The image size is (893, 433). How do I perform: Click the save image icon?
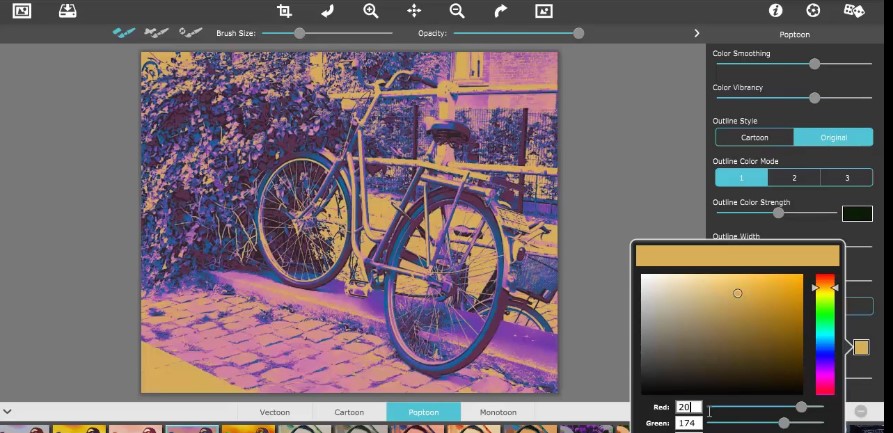(x=67, y=11)
